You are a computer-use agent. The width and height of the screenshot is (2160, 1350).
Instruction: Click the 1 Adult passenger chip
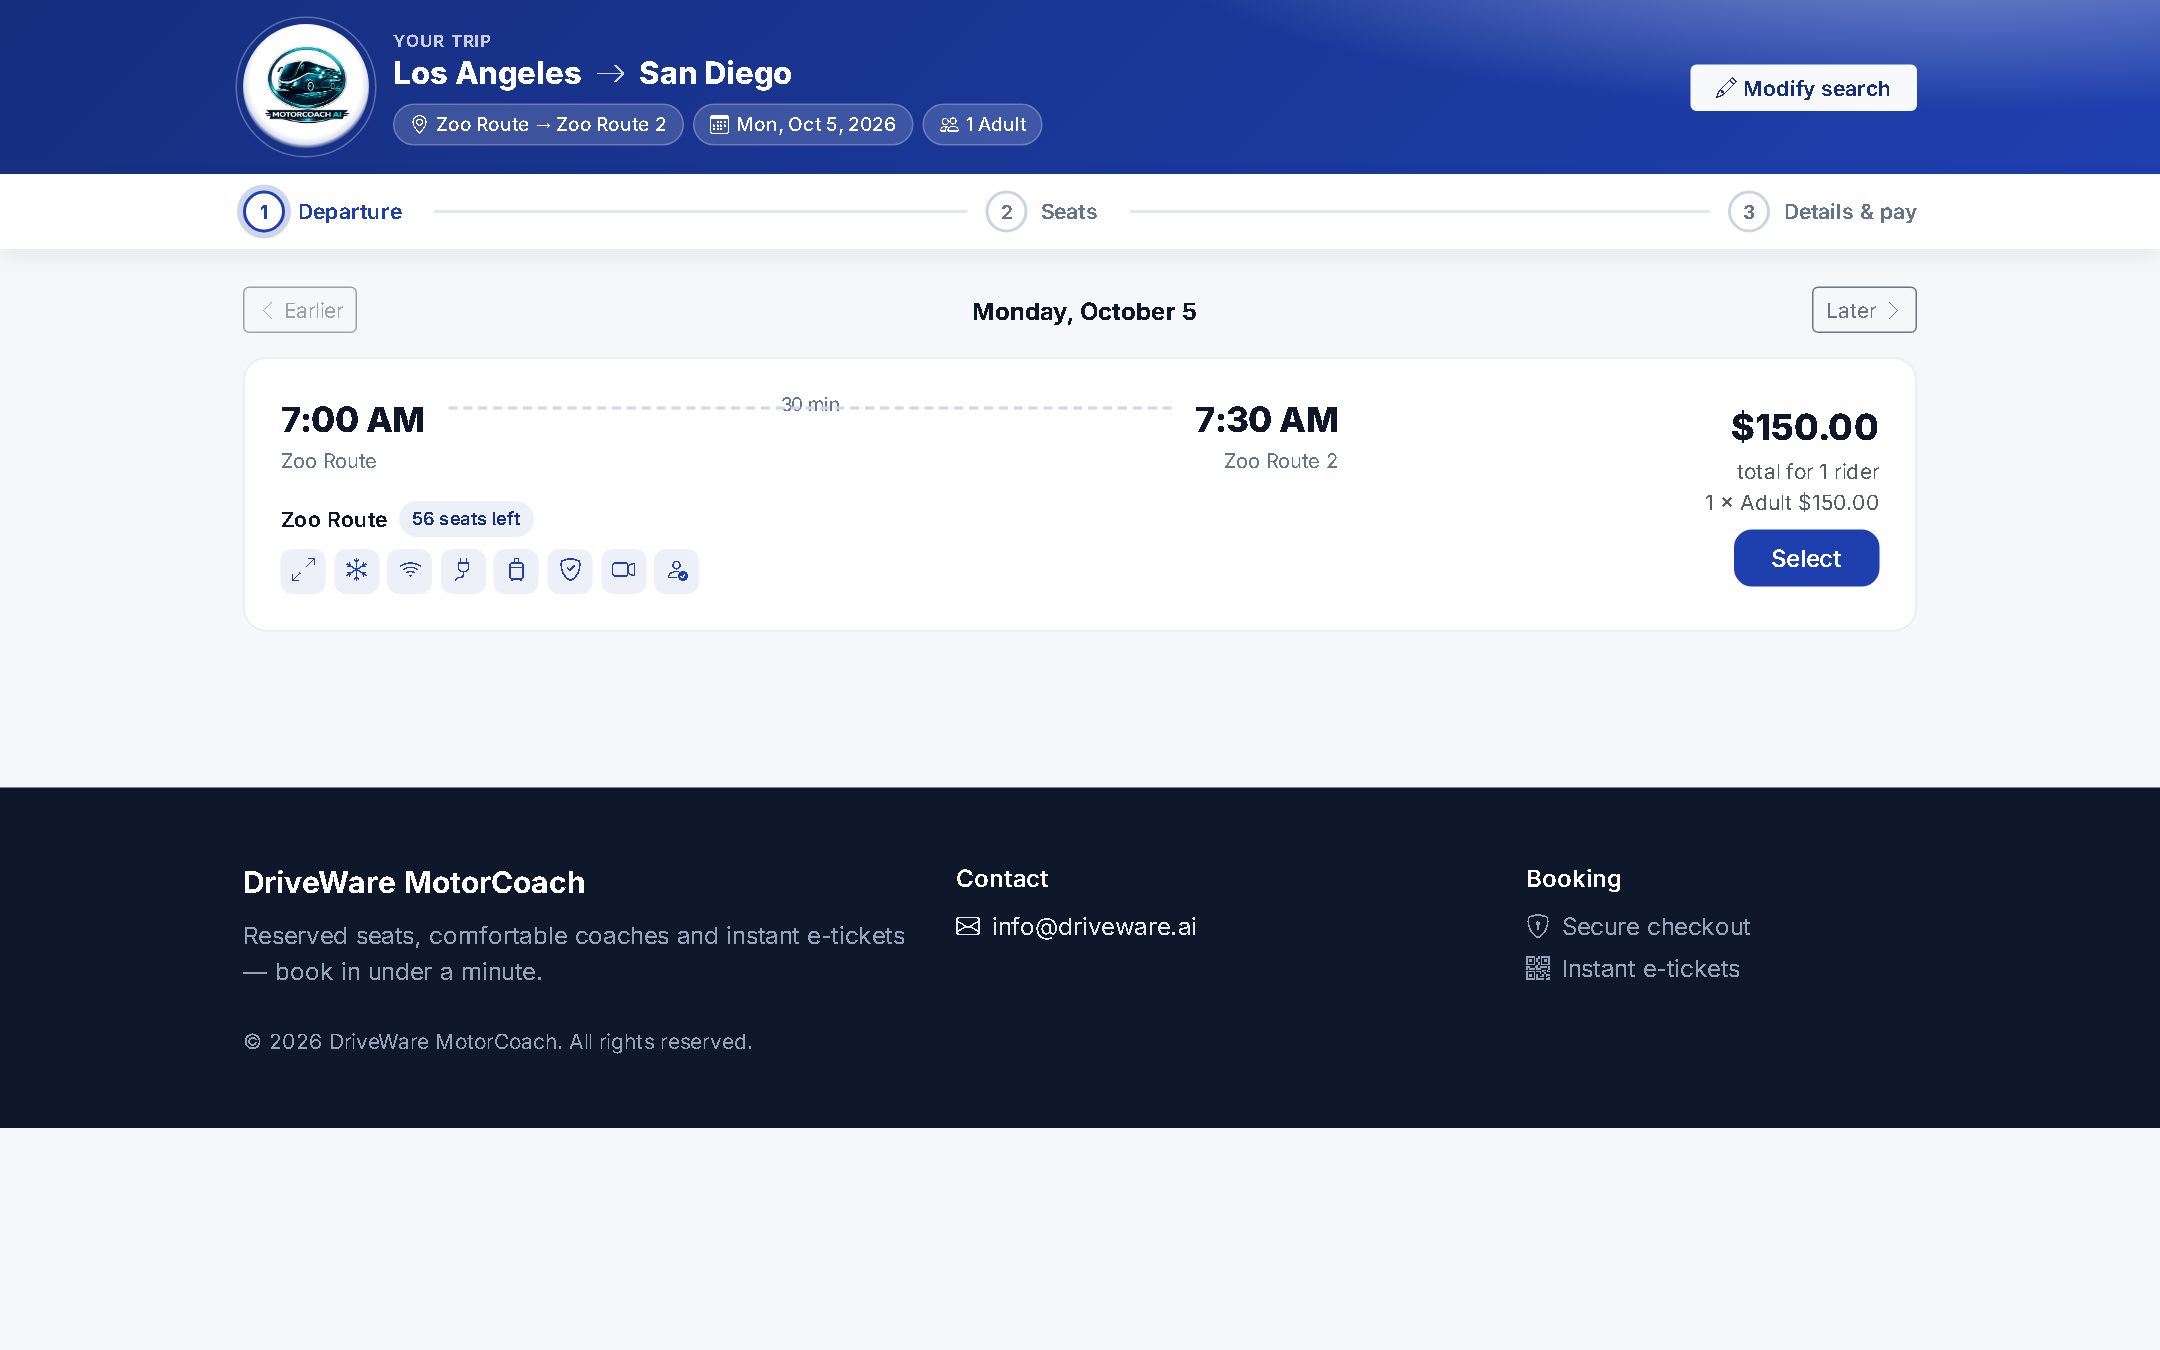[x=982, y=125]
